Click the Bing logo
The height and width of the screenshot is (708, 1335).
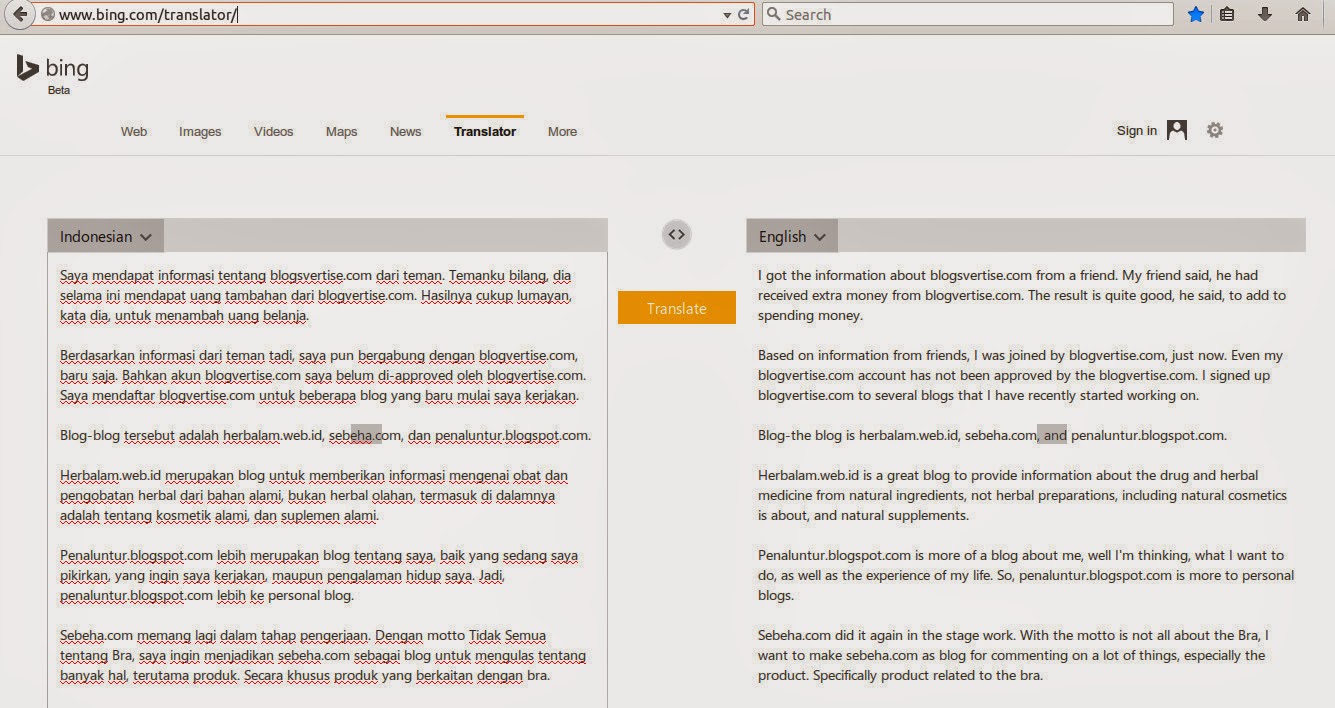tap(52, 68)
